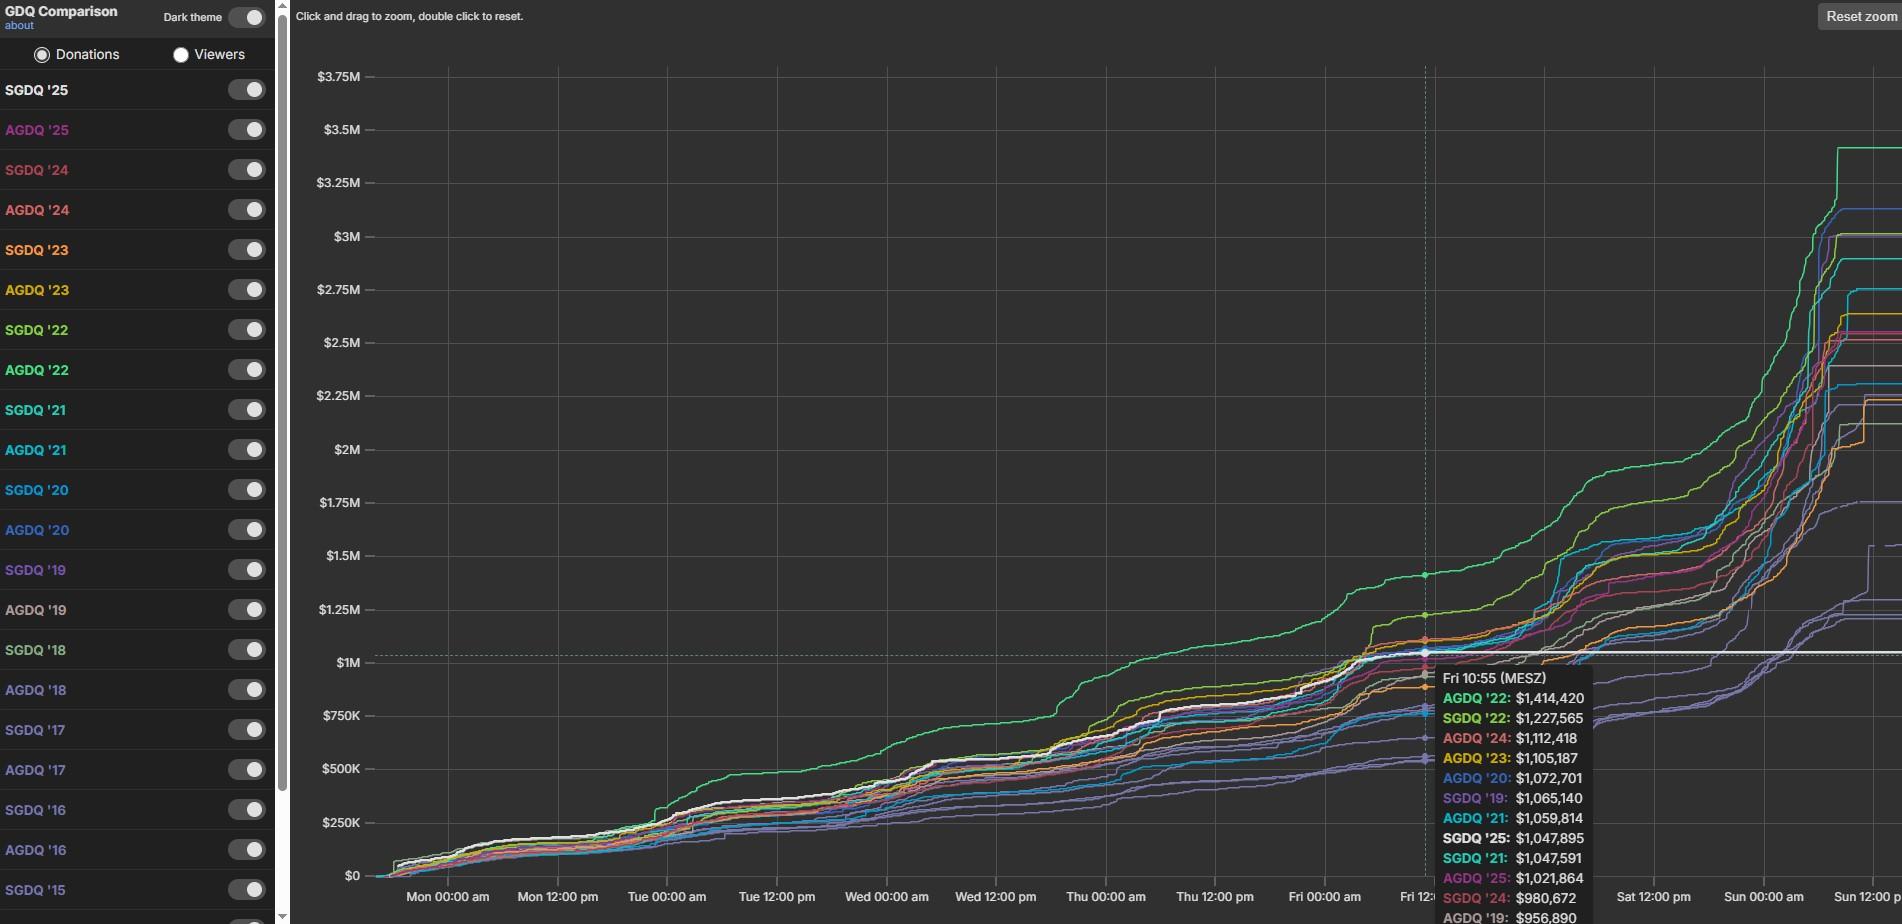1902x924 pixels.
Task: Click the GDQ Comparison title
Action: (61, 11)
